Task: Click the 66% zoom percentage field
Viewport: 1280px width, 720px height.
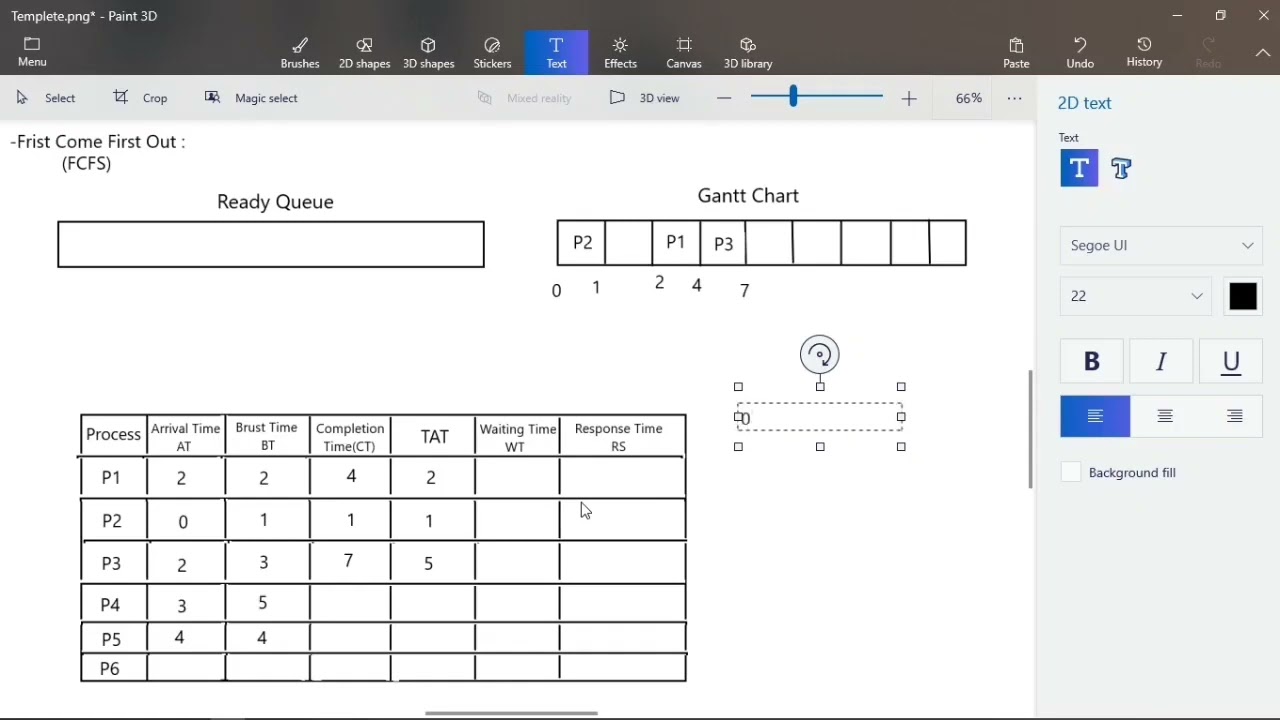Action: pyautogui.click(x=968, y=98)
